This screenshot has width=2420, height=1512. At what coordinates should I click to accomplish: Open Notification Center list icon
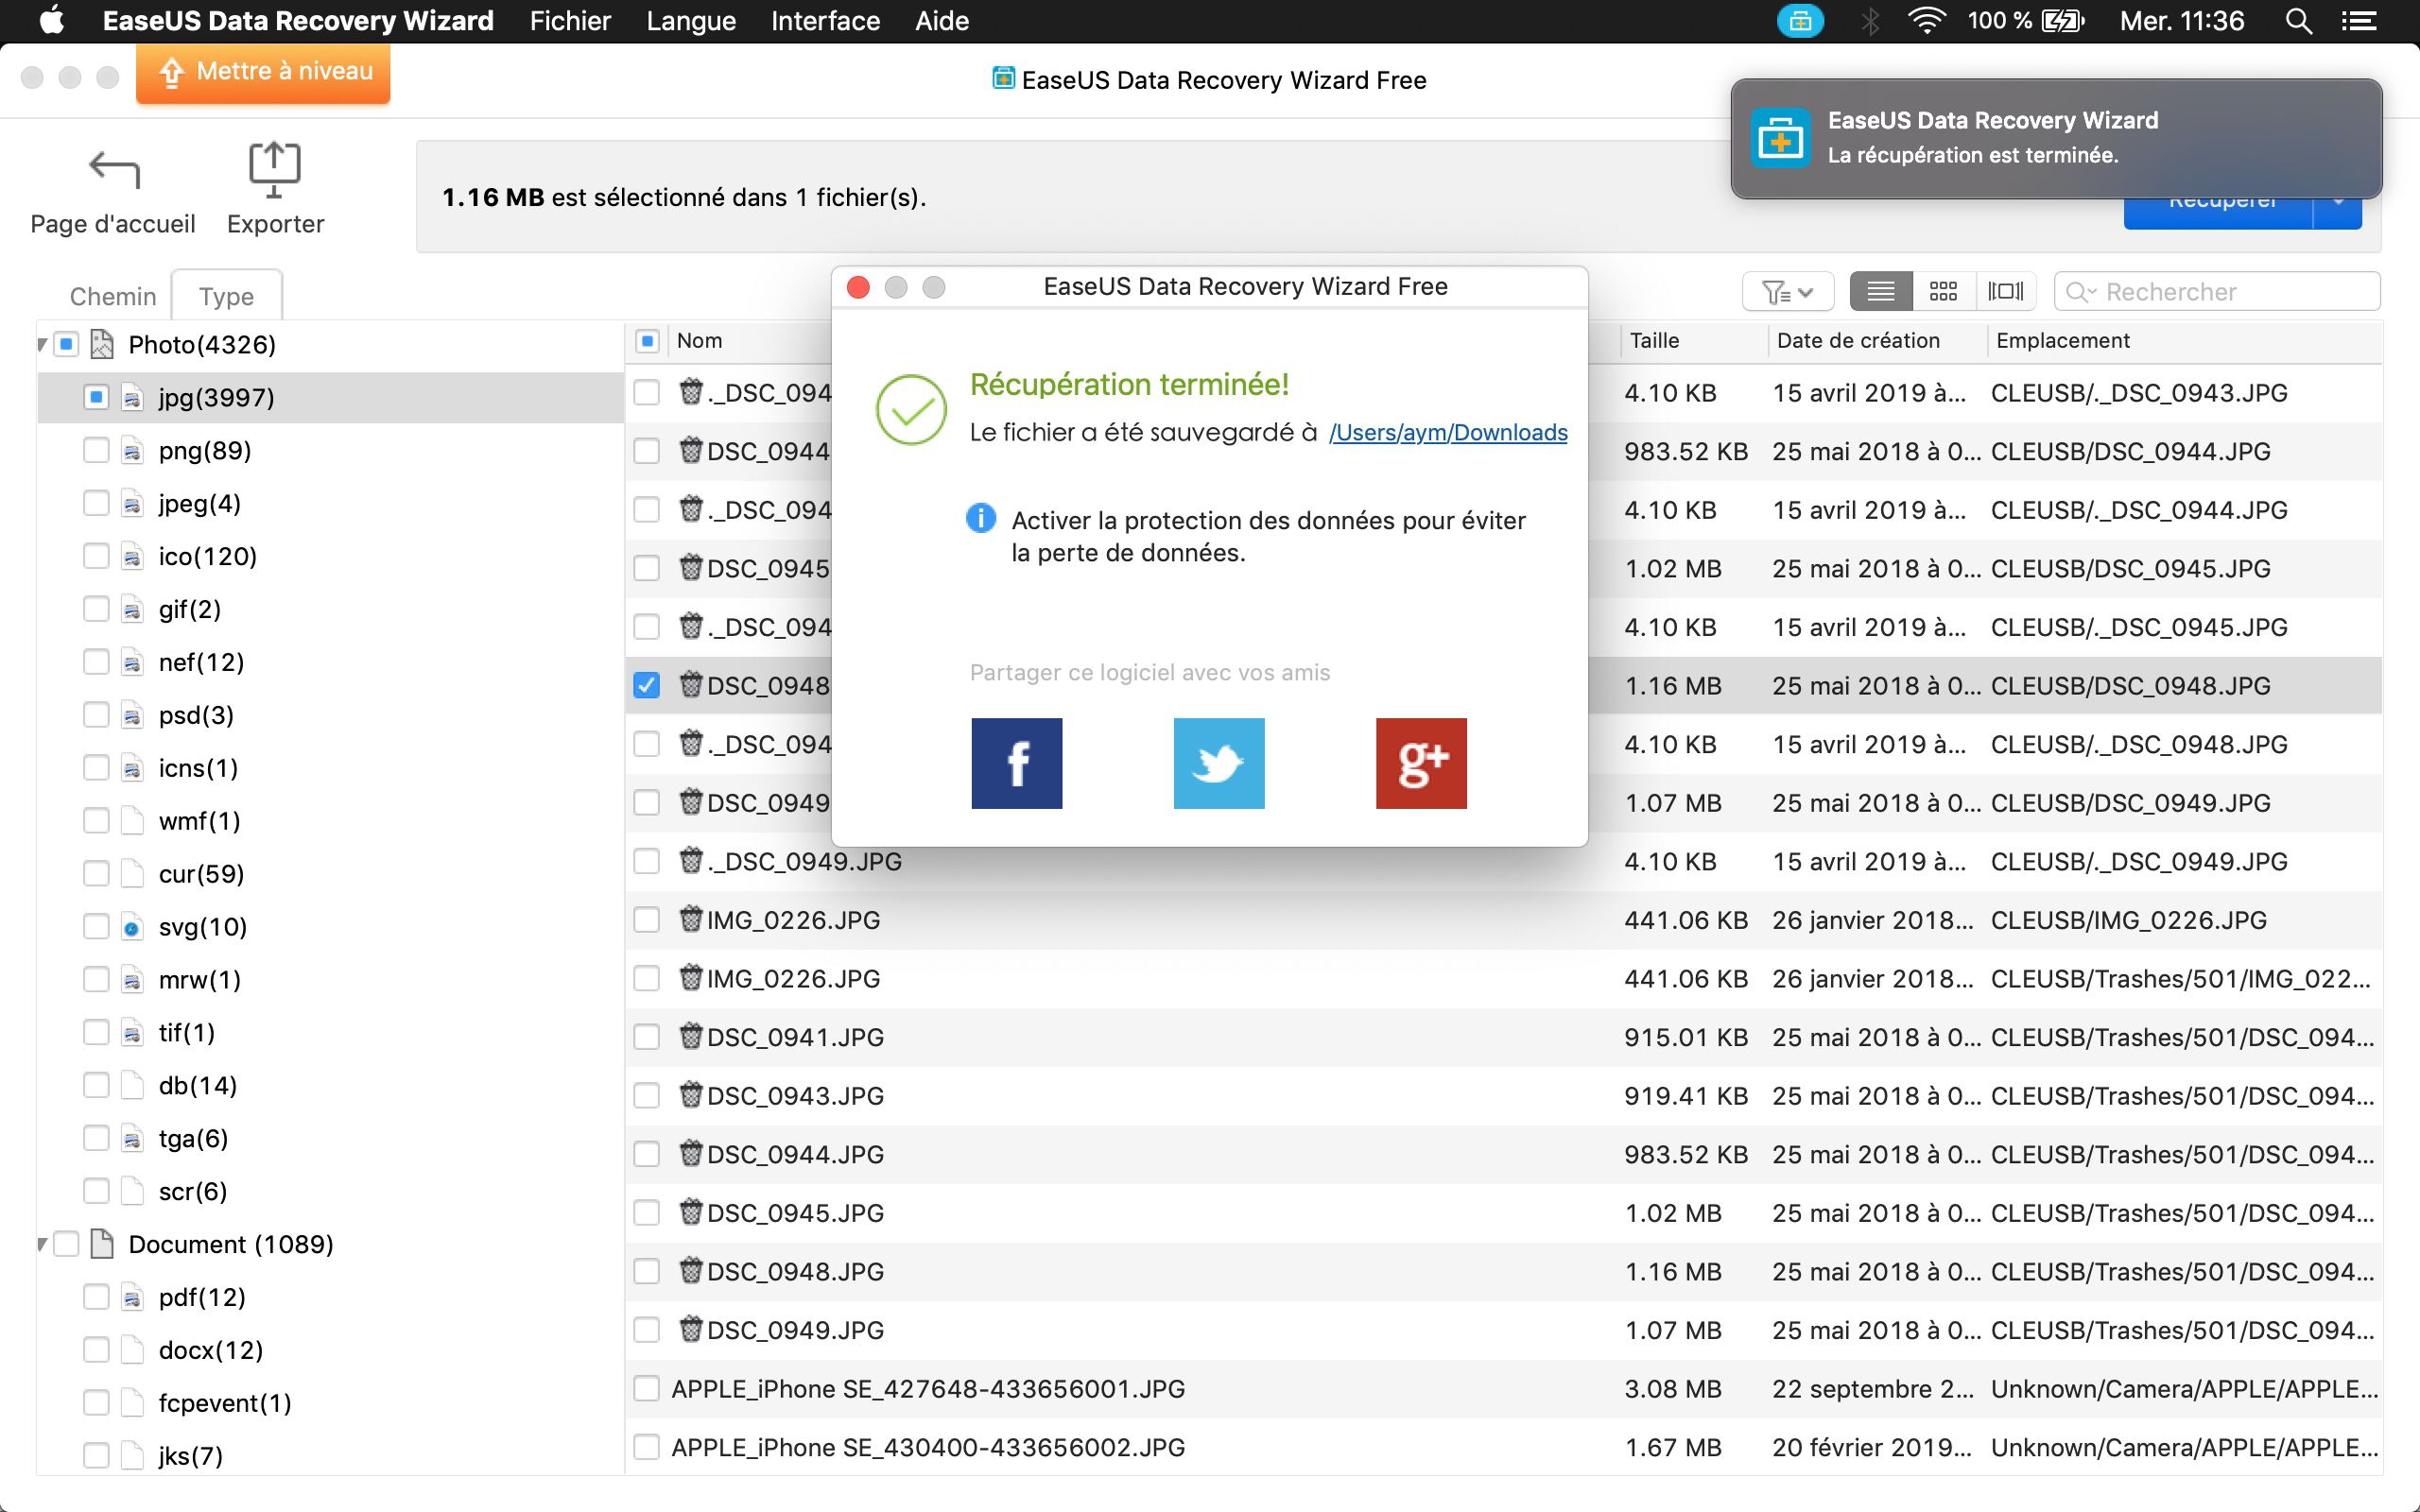[2360, 21]
